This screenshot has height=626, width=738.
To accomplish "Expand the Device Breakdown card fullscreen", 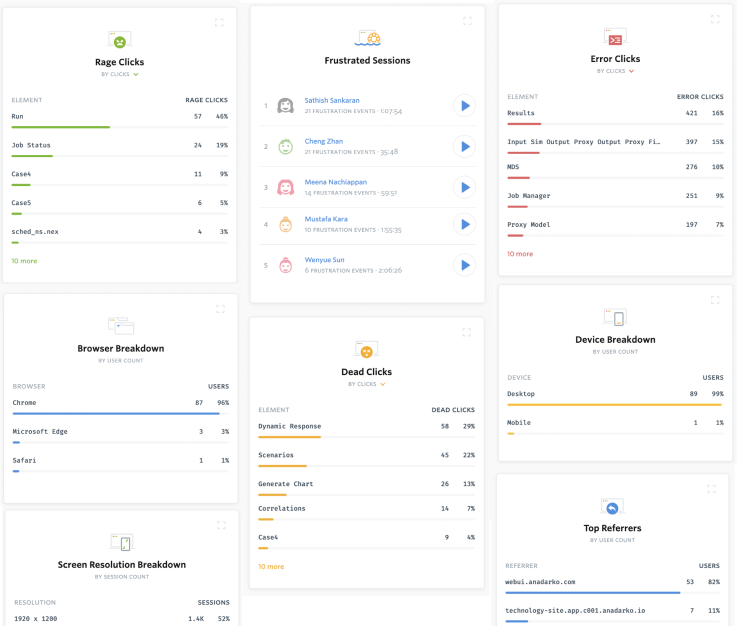I will click(x=715, y=300).
